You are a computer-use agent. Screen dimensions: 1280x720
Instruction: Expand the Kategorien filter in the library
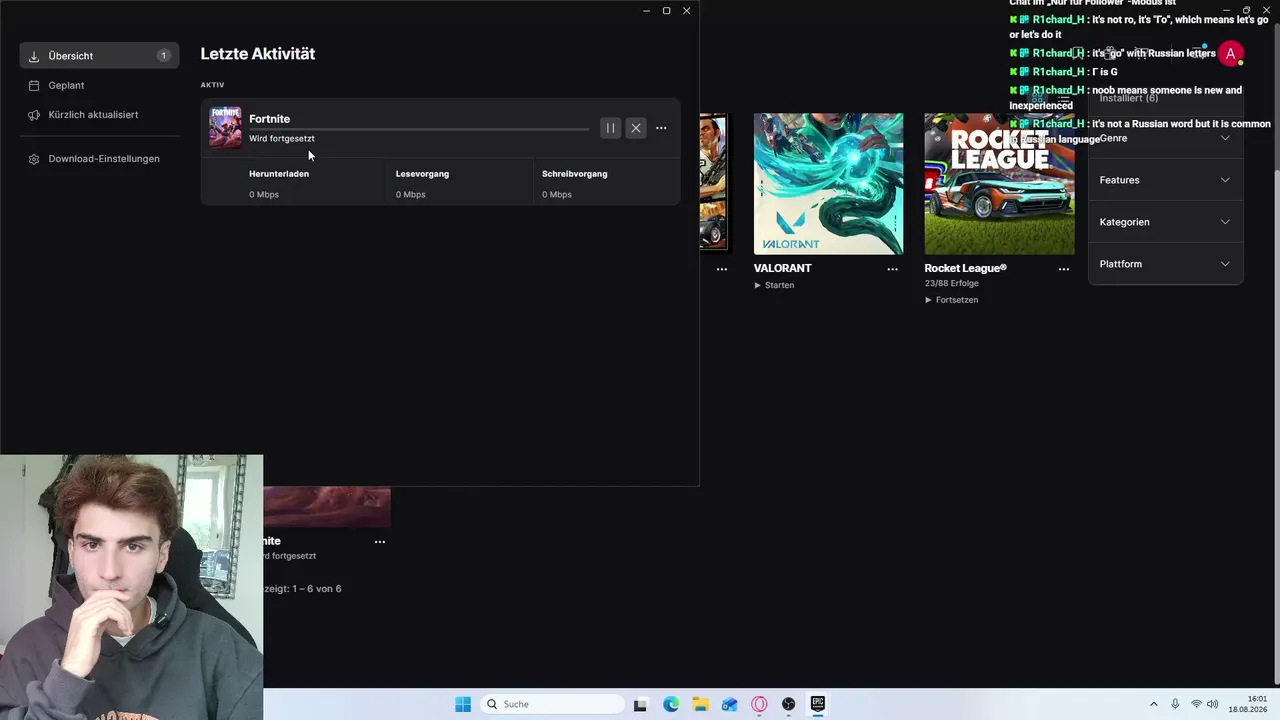tap(1165, 222)
